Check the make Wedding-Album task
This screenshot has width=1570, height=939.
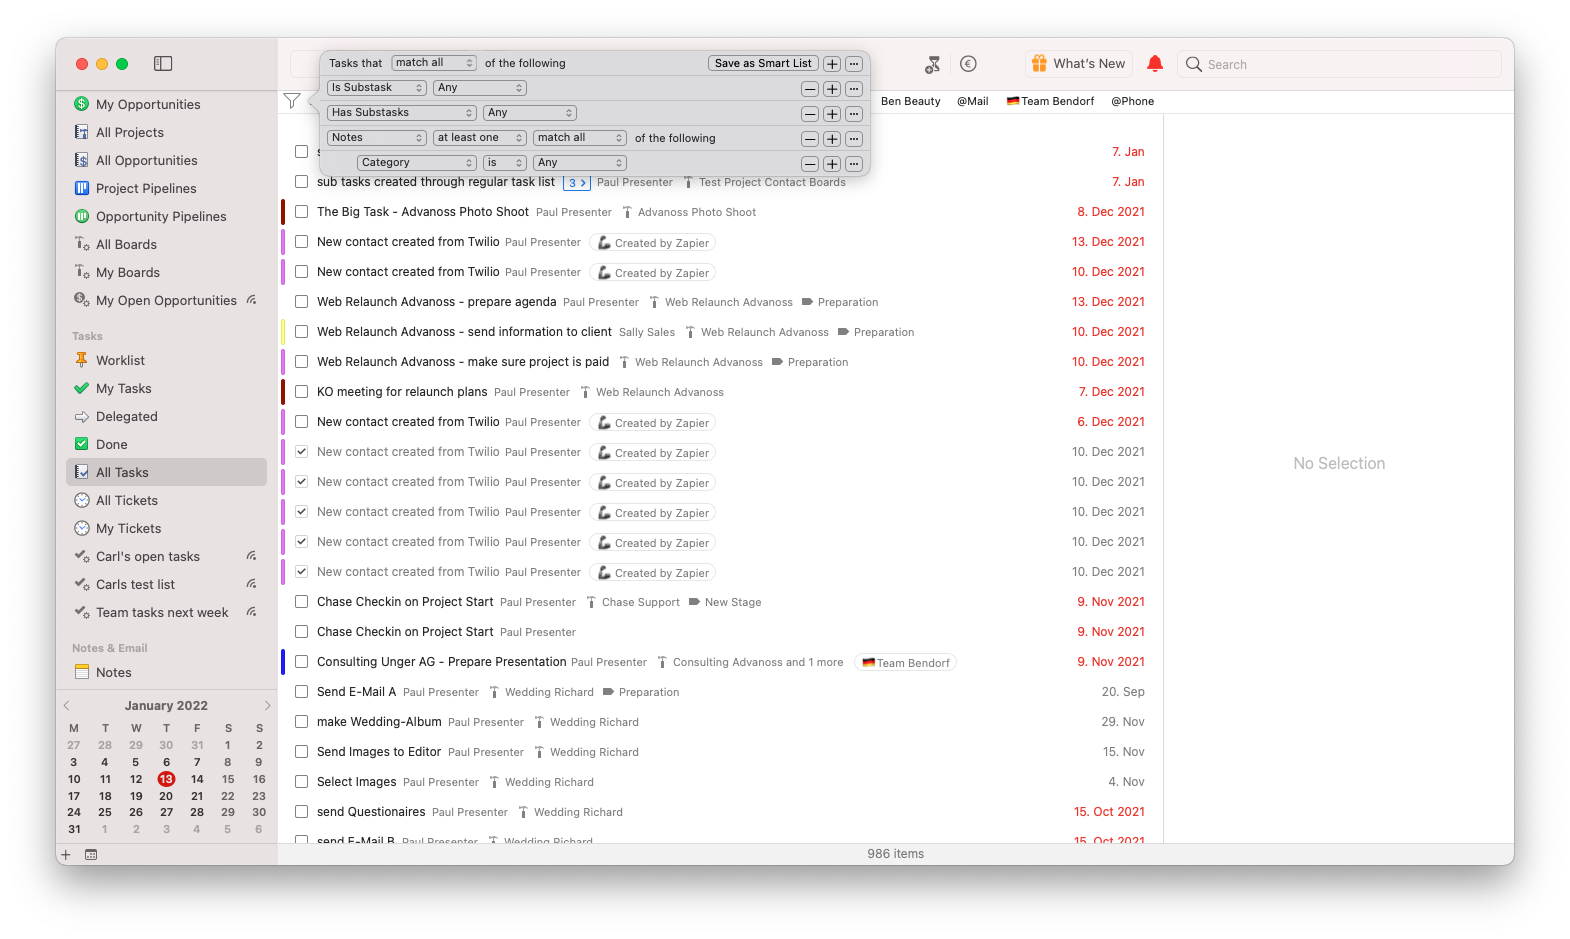[301, 722]
